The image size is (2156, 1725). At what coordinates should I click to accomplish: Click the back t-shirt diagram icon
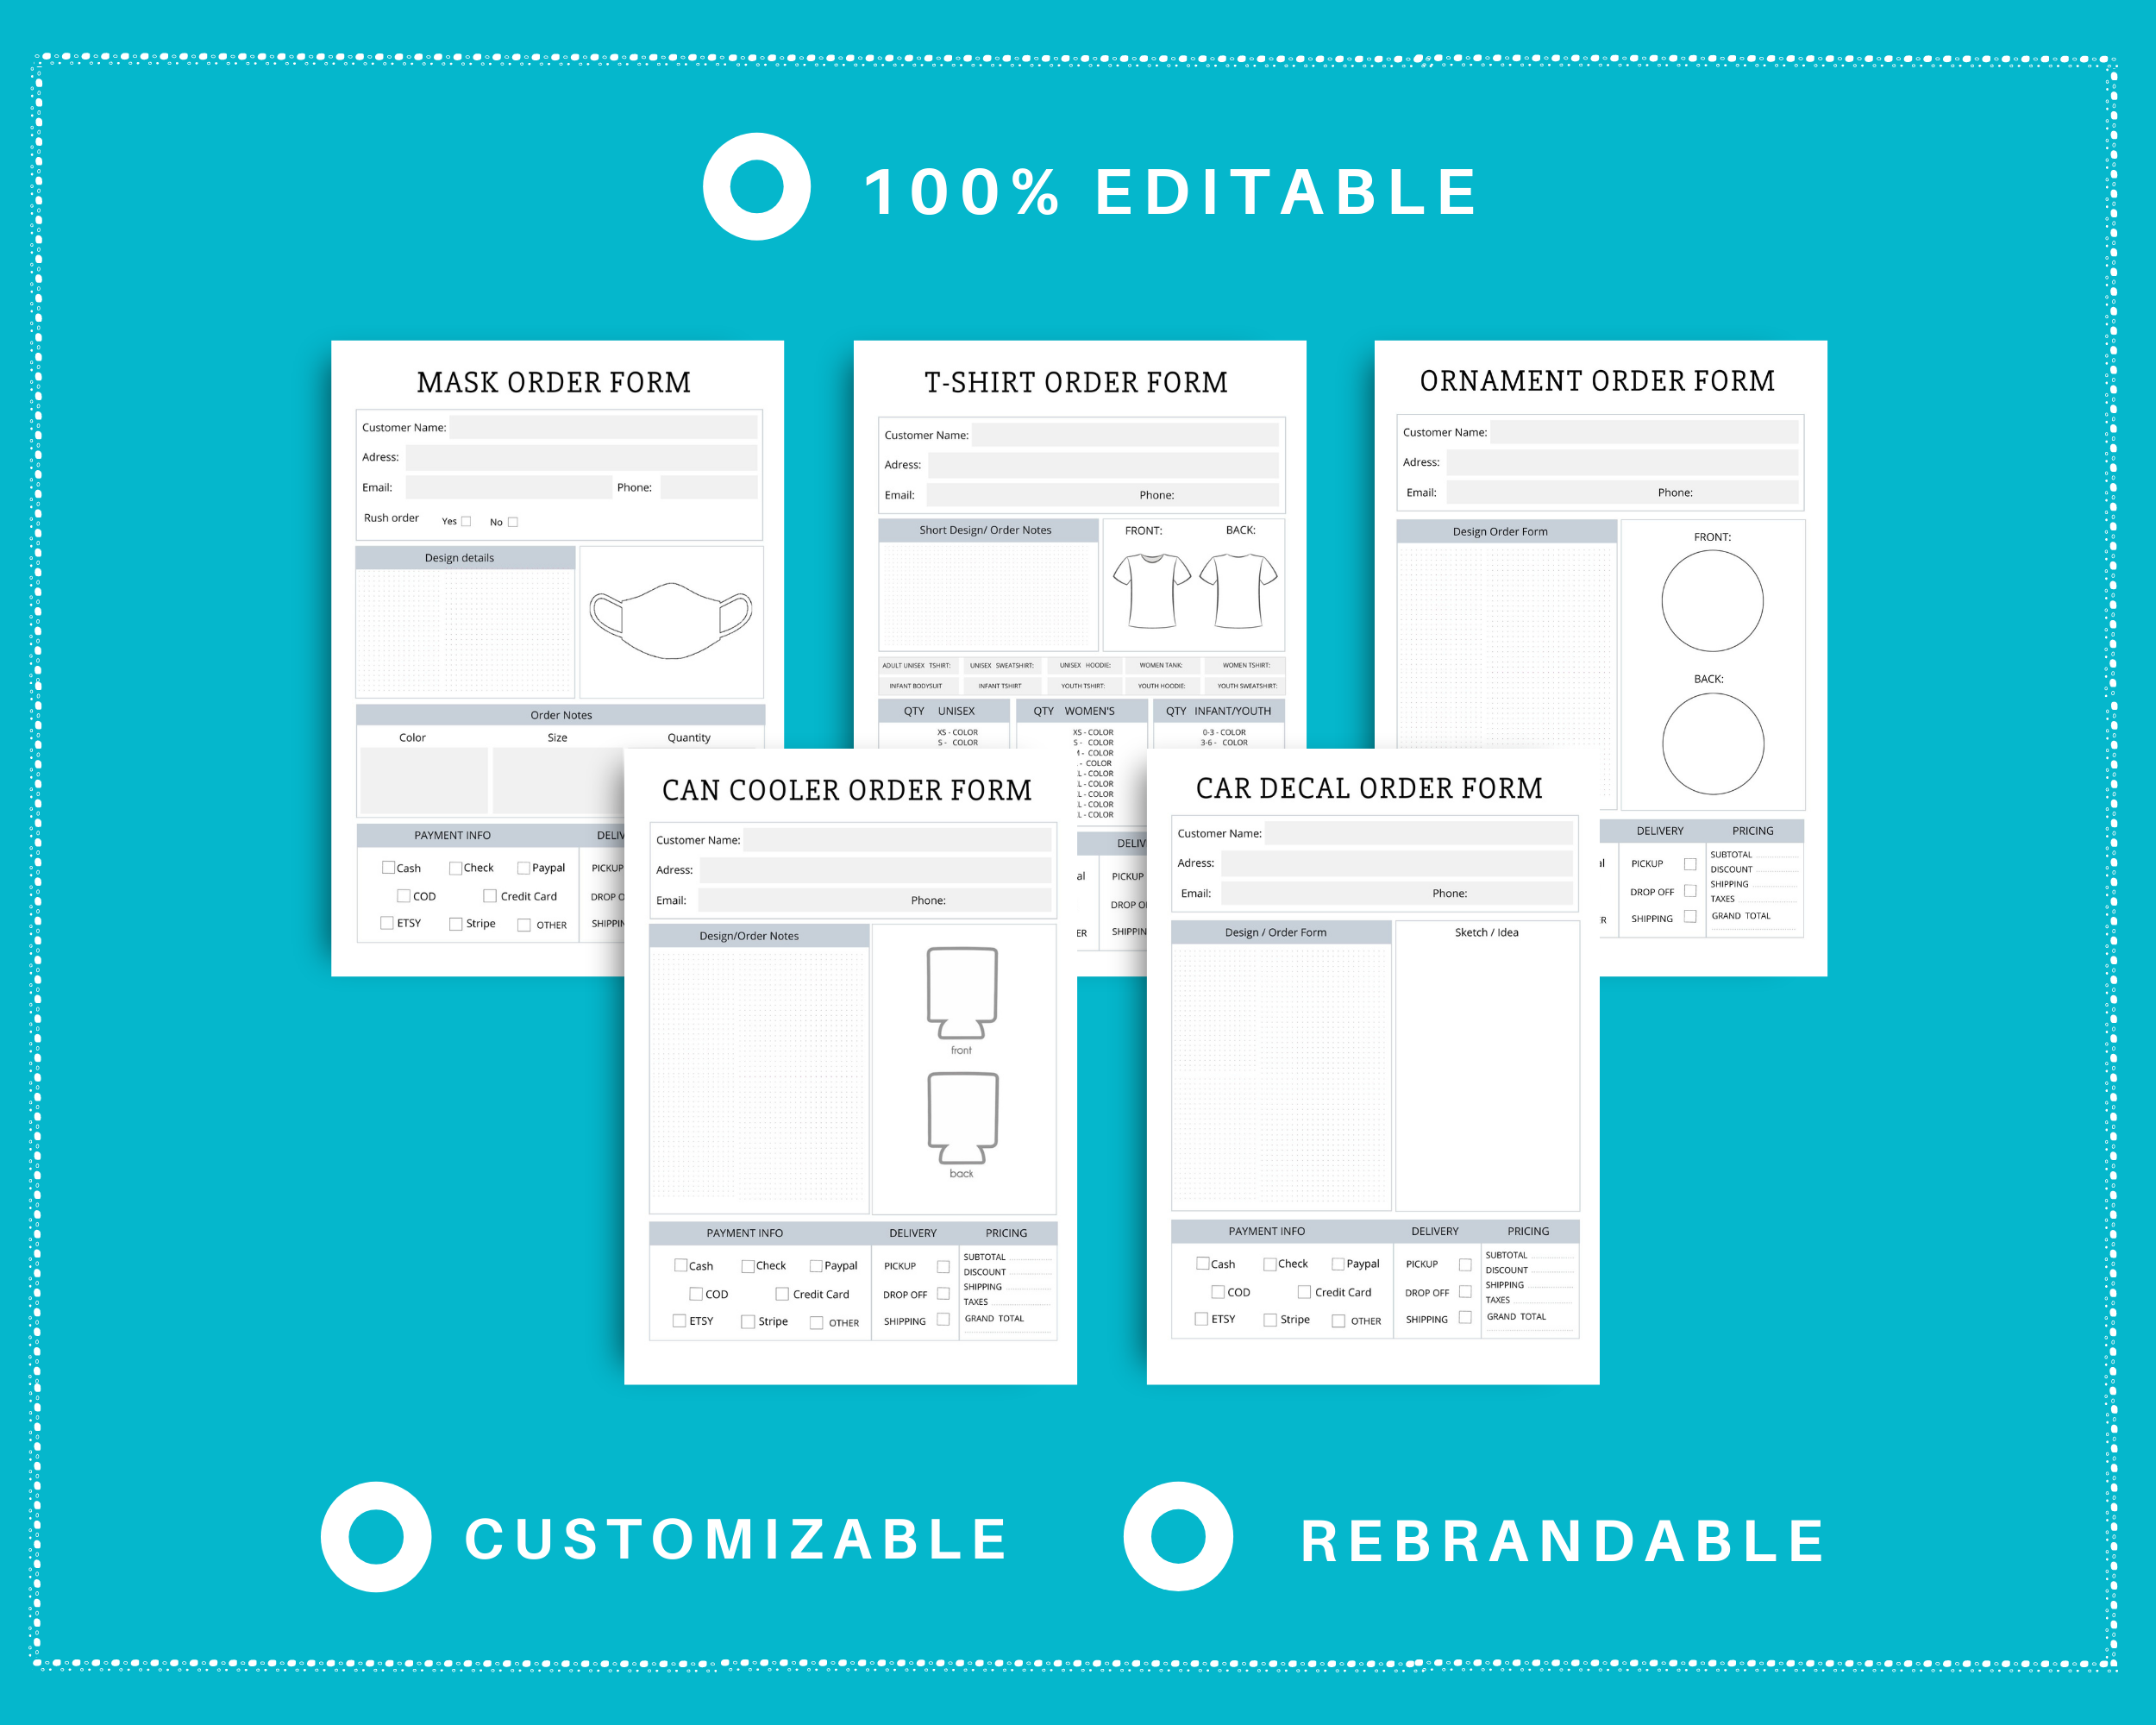(1238, 588)
